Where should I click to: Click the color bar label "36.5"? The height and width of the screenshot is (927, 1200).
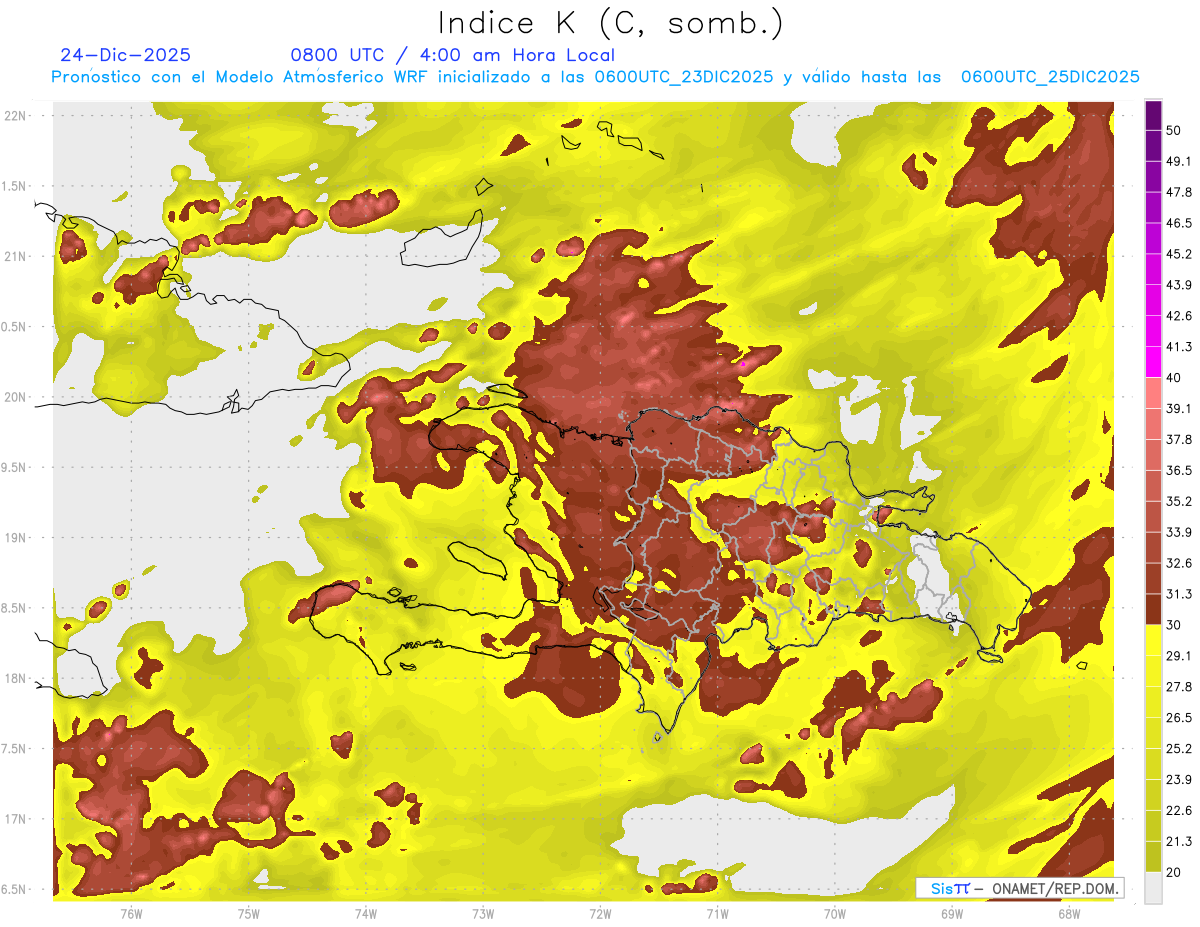1179,470
